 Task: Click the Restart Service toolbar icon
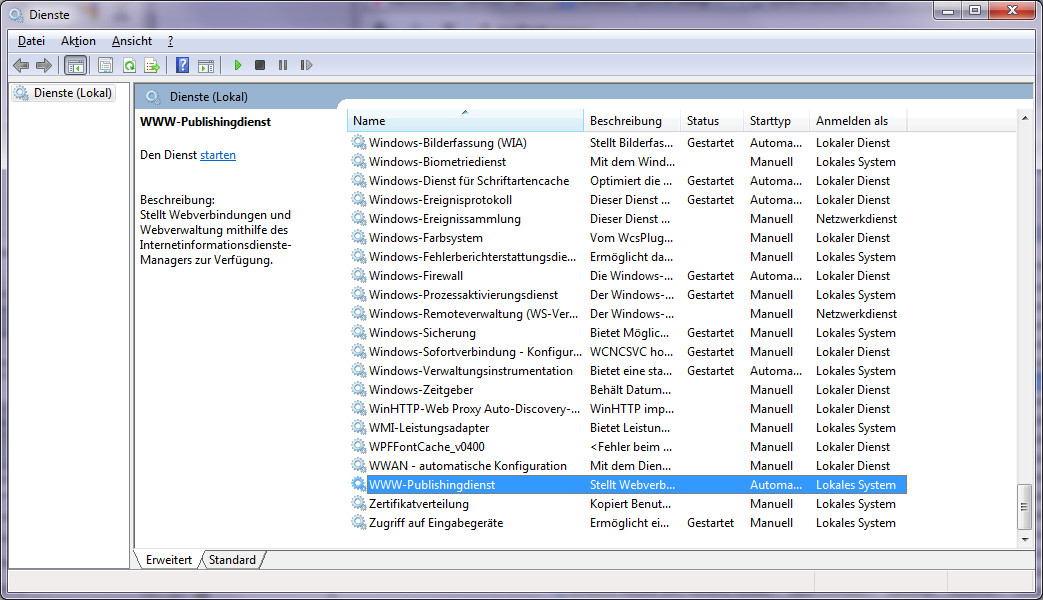pos(306,65)
